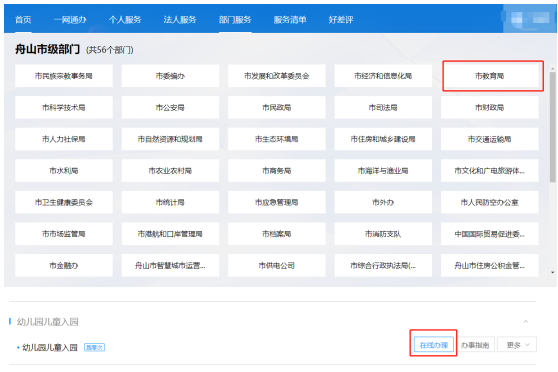Select 市金融办 department
Screen dimensions: 558x372
(x=64, y=266)
